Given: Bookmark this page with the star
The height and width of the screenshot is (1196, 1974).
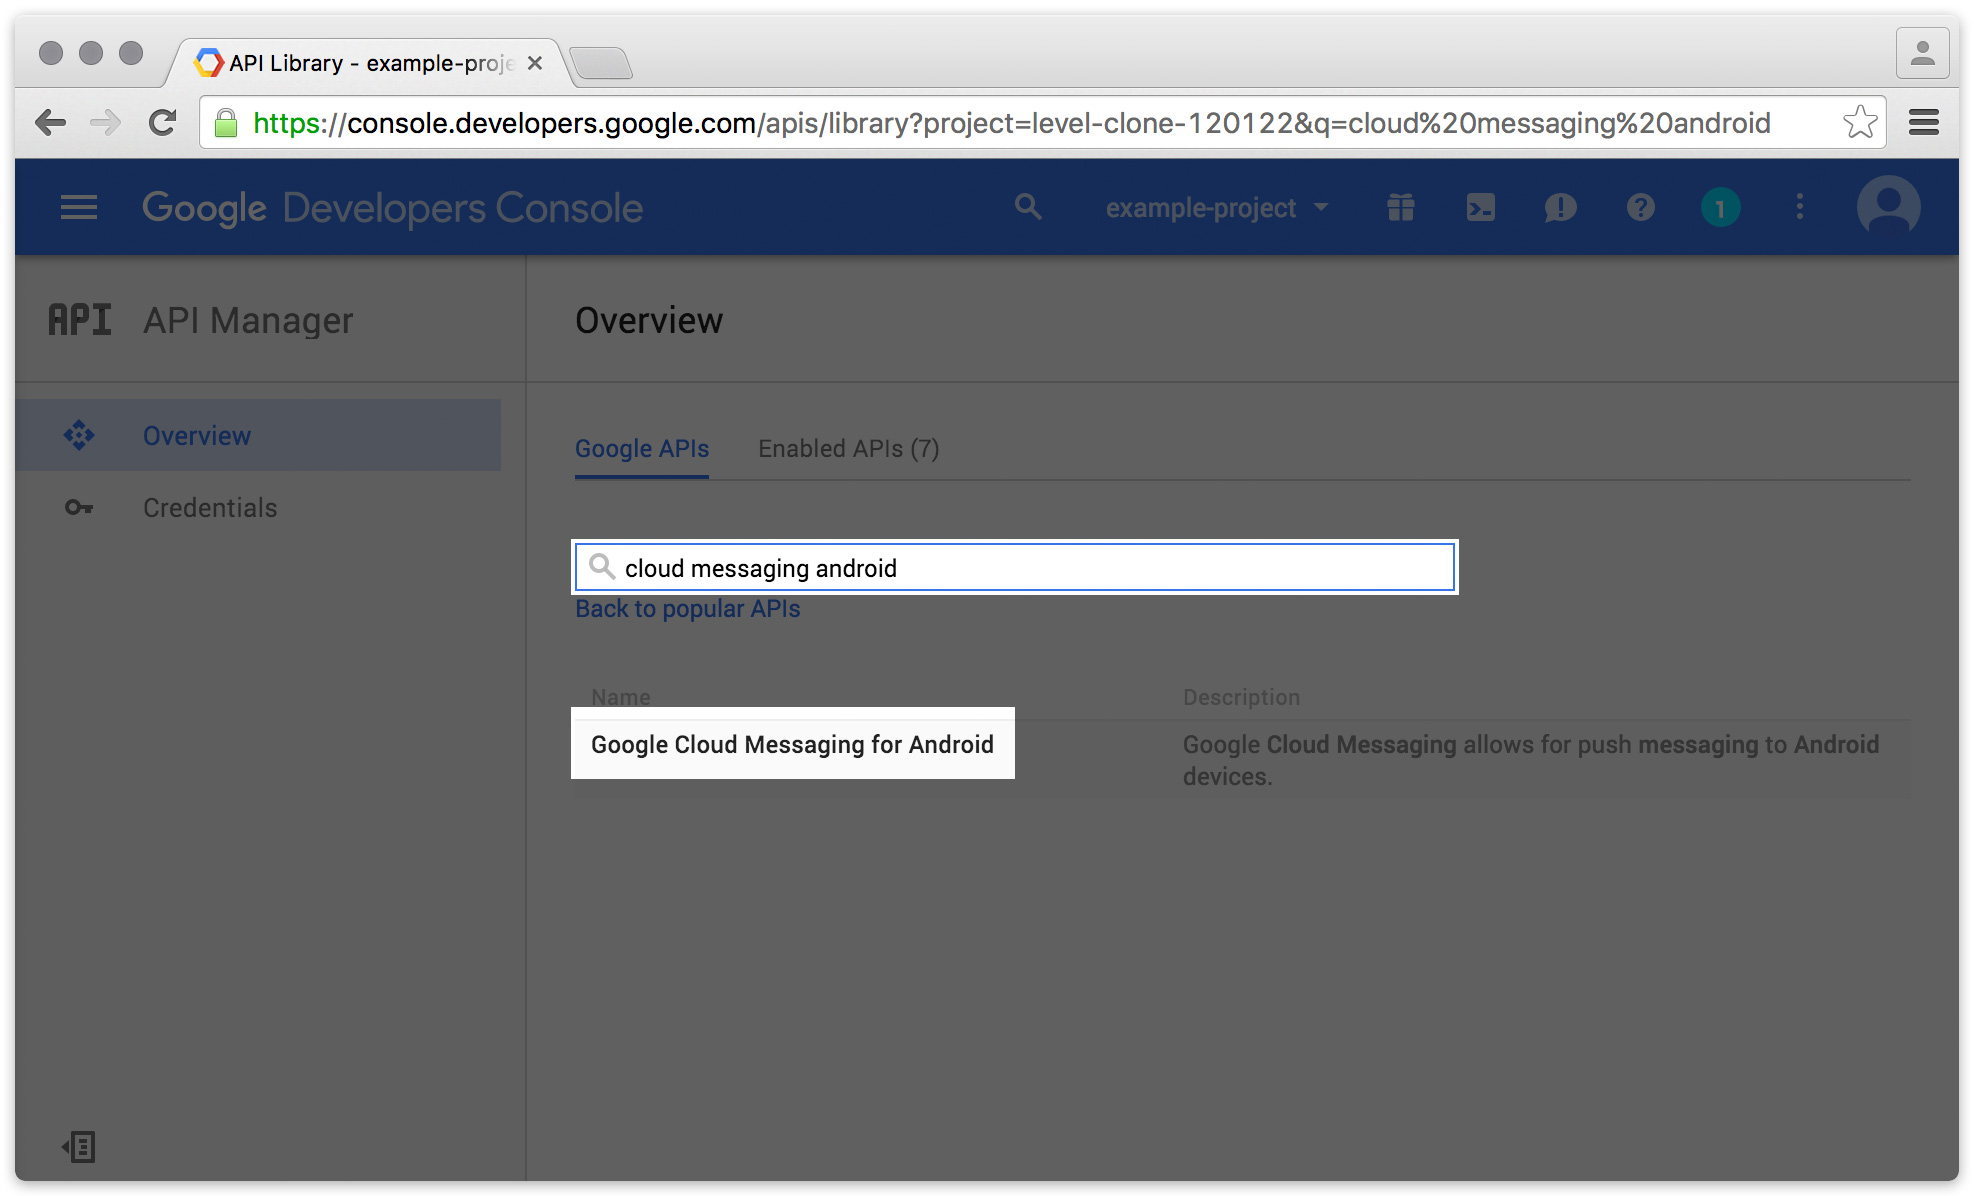Looking at the screenshot, I should (x=1859, y=122).
